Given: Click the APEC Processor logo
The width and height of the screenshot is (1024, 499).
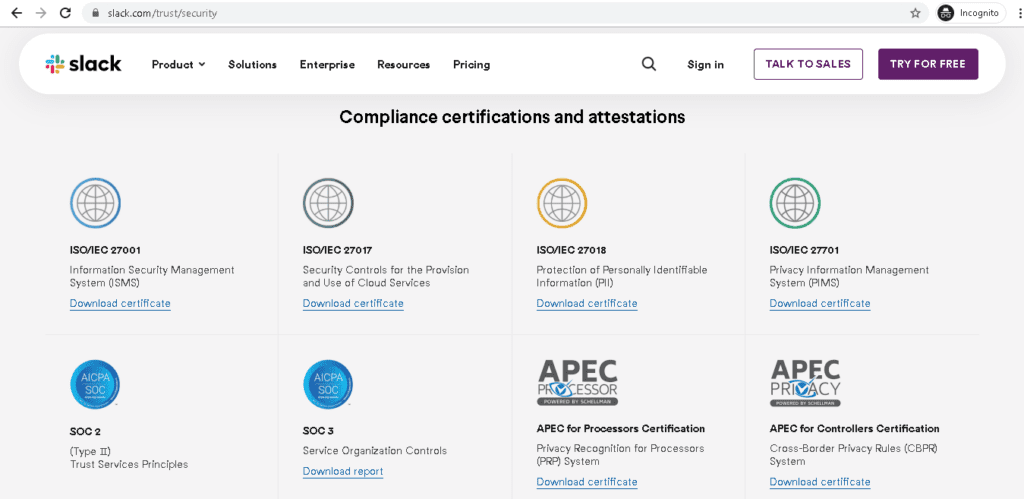Looking at the screenshot, I should pos(577,383).
